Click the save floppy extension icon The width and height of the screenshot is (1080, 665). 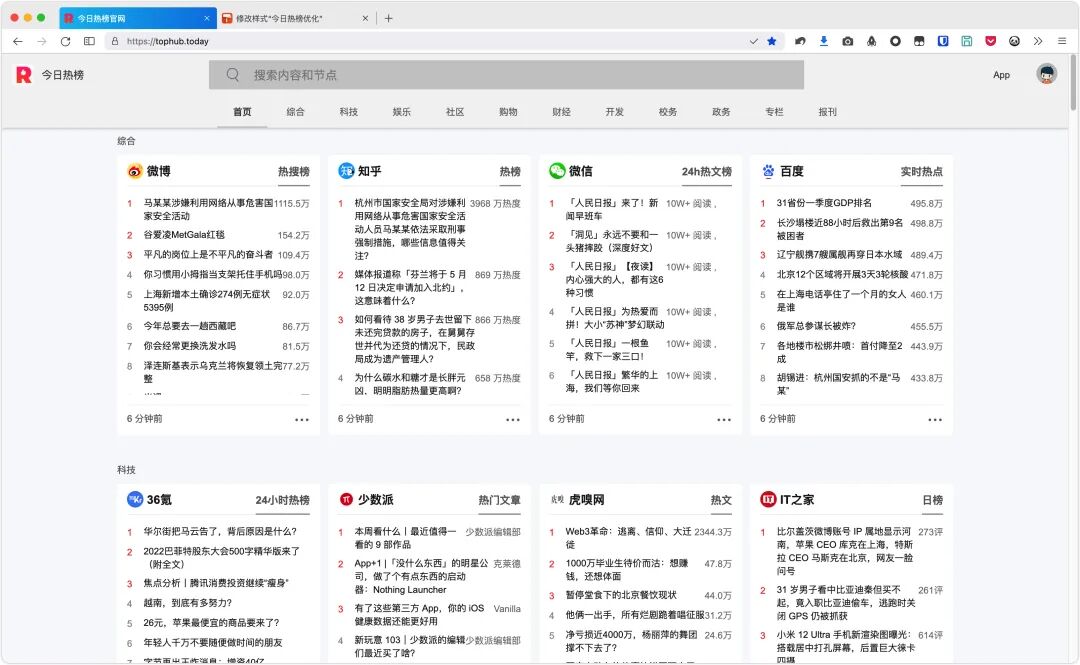pyautogui.click(x=967, y=41)
